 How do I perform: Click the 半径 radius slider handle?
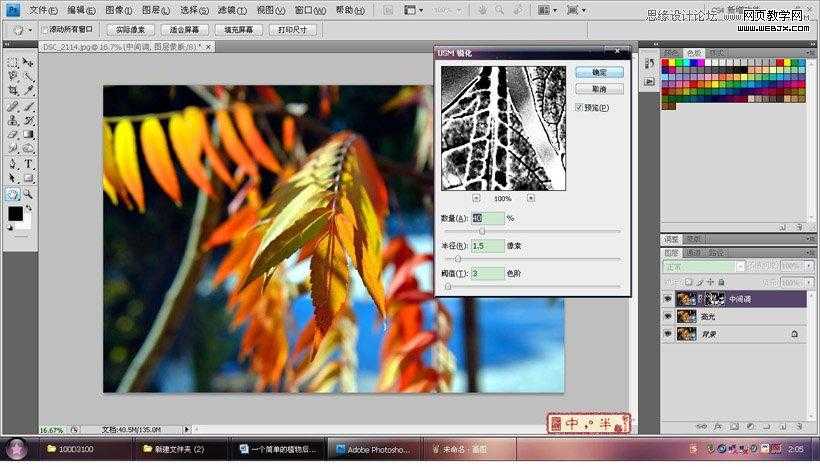point(458,259)
